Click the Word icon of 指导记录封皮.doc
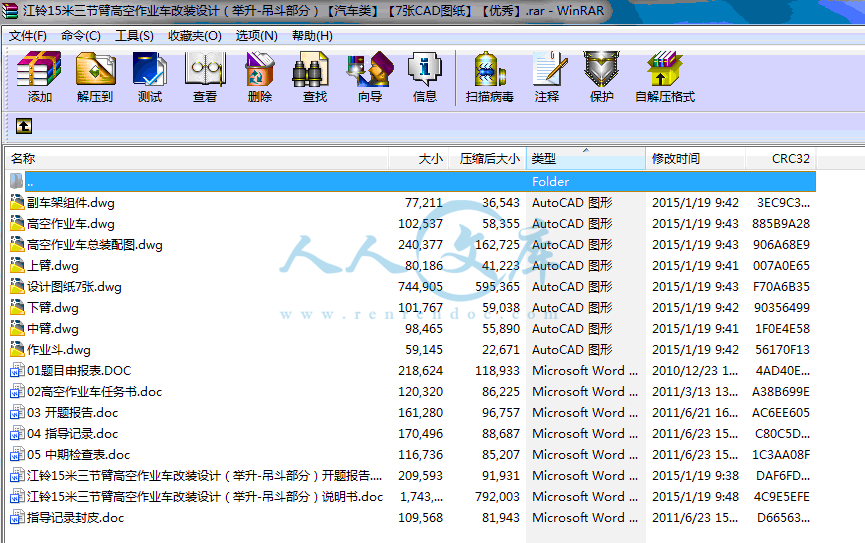The height and width of the screenshot is (543, 865). point(17,517)
